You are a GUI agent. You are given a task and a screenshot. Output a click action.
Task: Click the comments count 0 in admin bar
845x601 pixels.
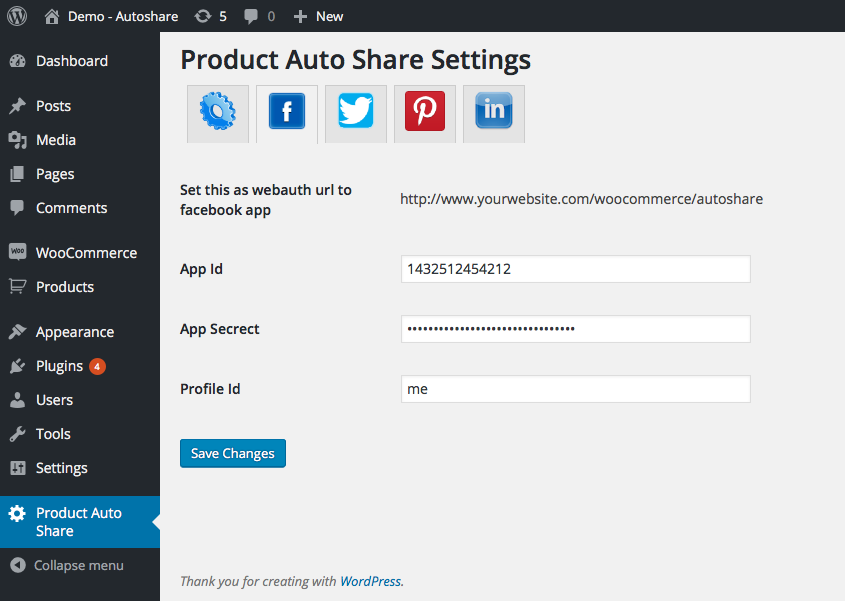coord(271,17)
